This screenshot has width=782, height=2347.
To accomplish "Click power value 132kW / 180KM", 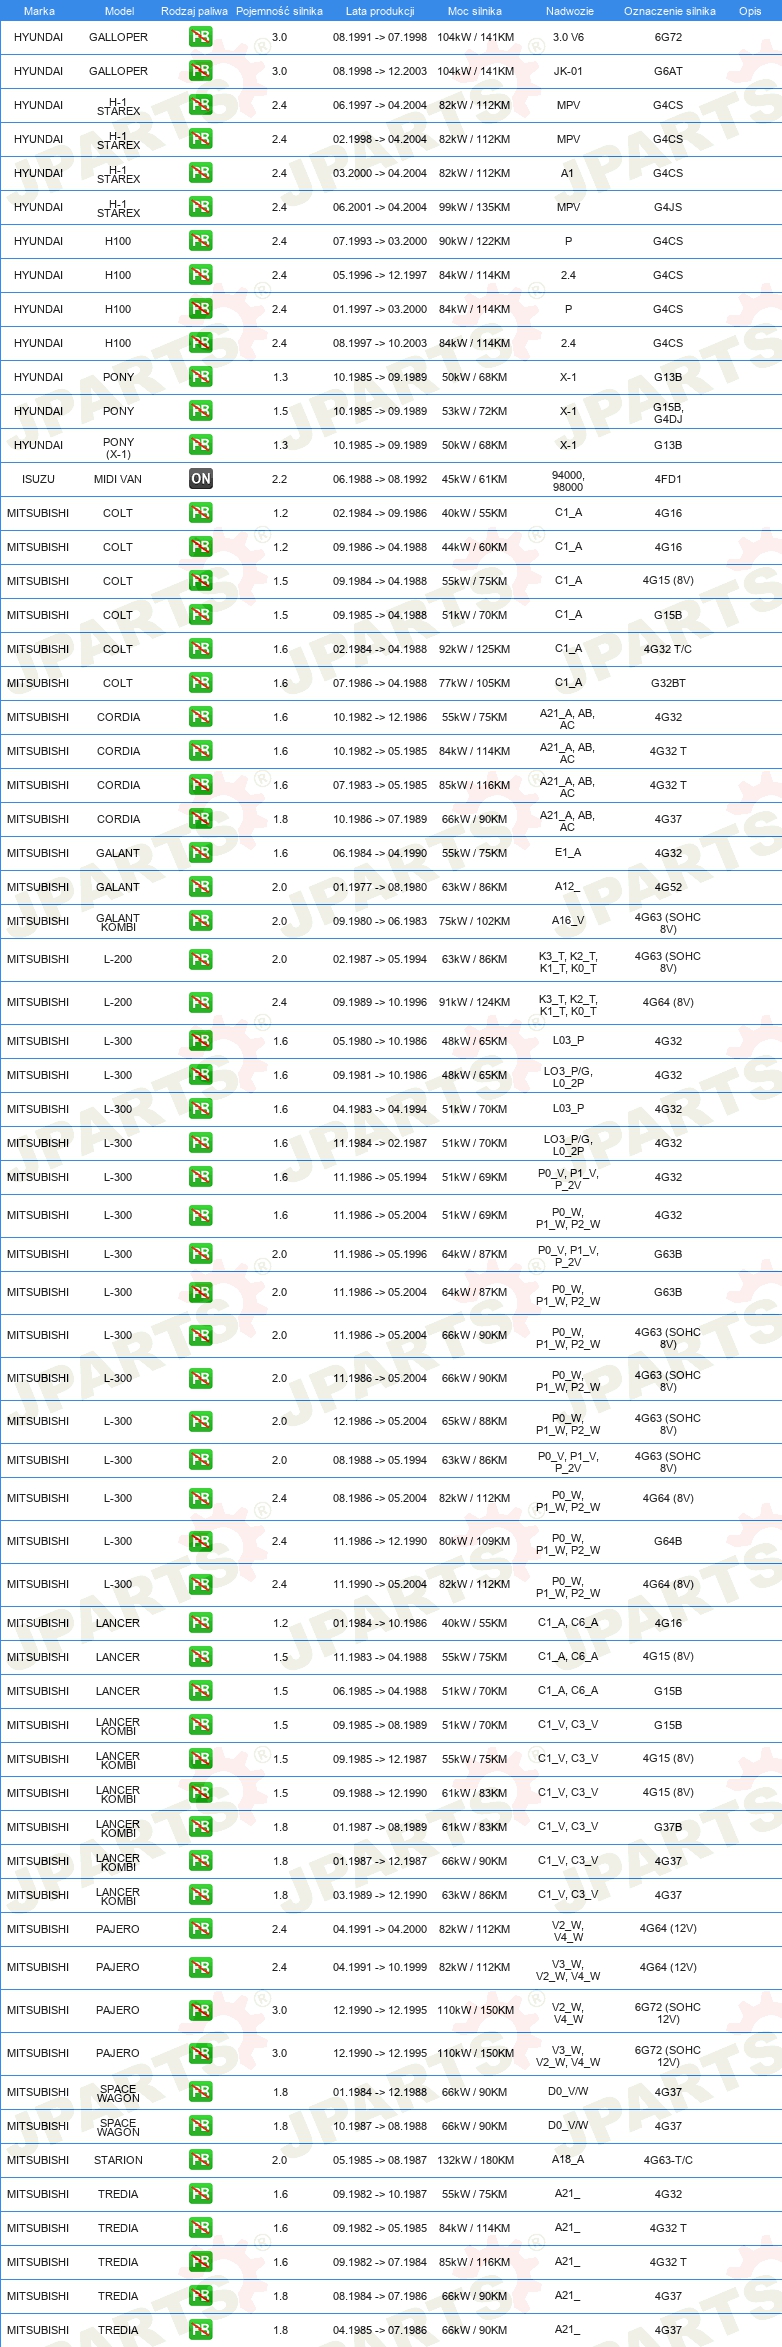I will pos(476,2160).
